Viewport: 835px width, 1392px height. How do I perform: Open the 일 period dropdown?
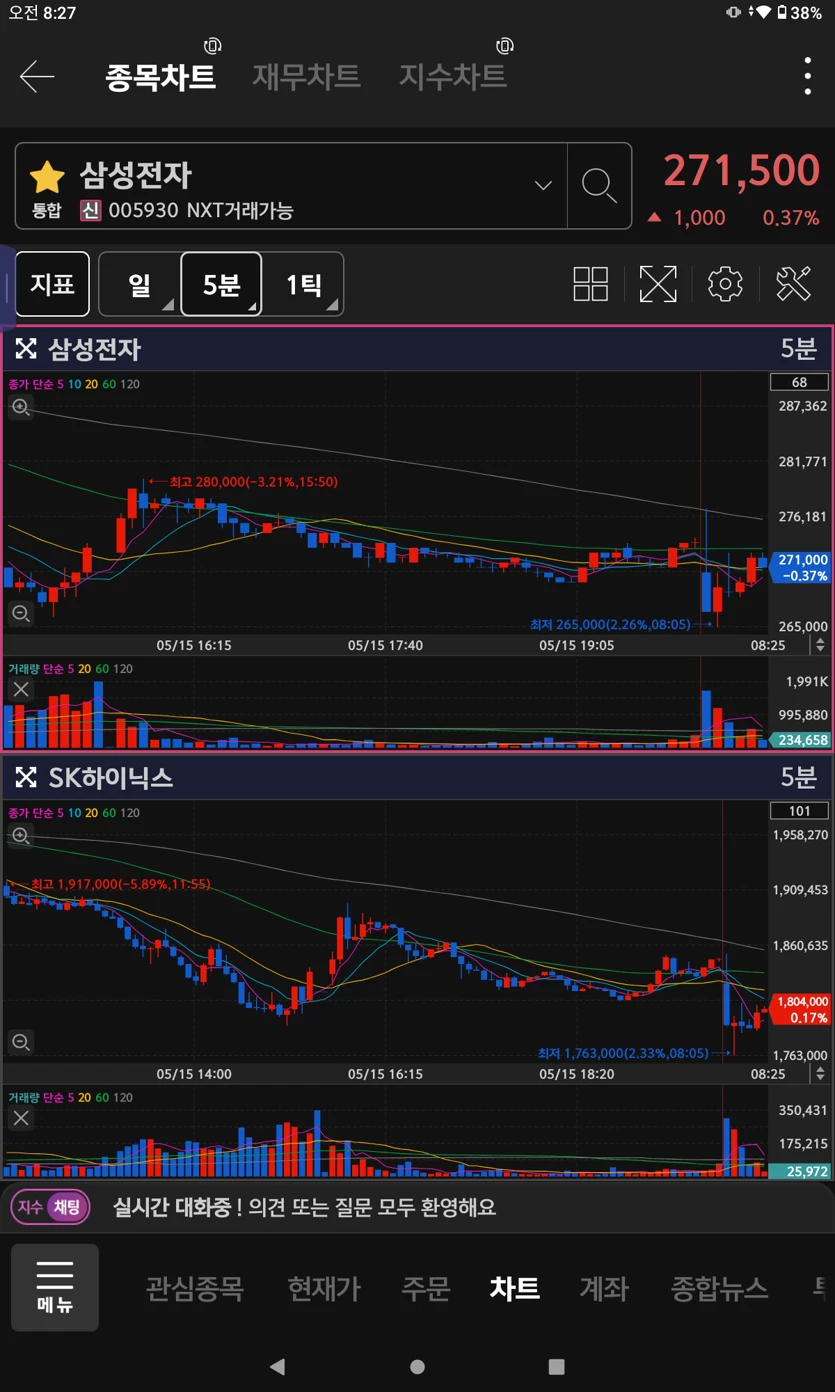tap(139, 284)
